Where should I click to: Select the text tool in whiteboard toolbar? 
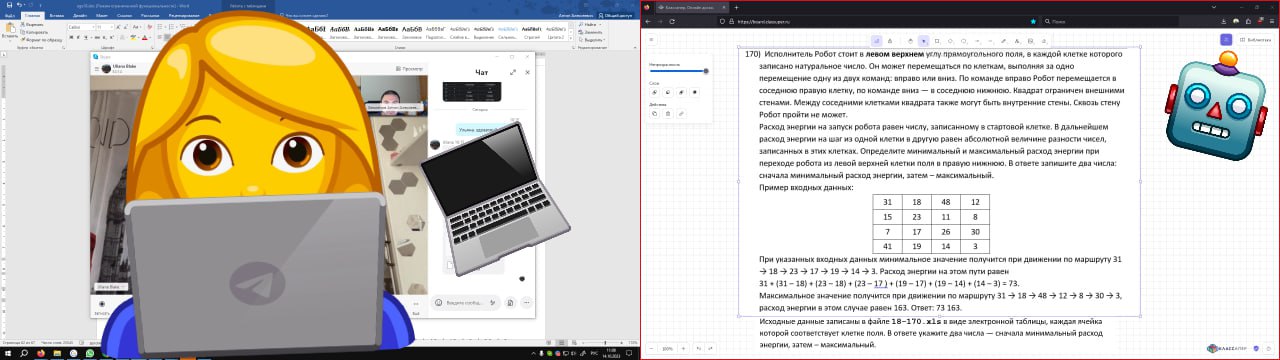(x=1017, y=40)
